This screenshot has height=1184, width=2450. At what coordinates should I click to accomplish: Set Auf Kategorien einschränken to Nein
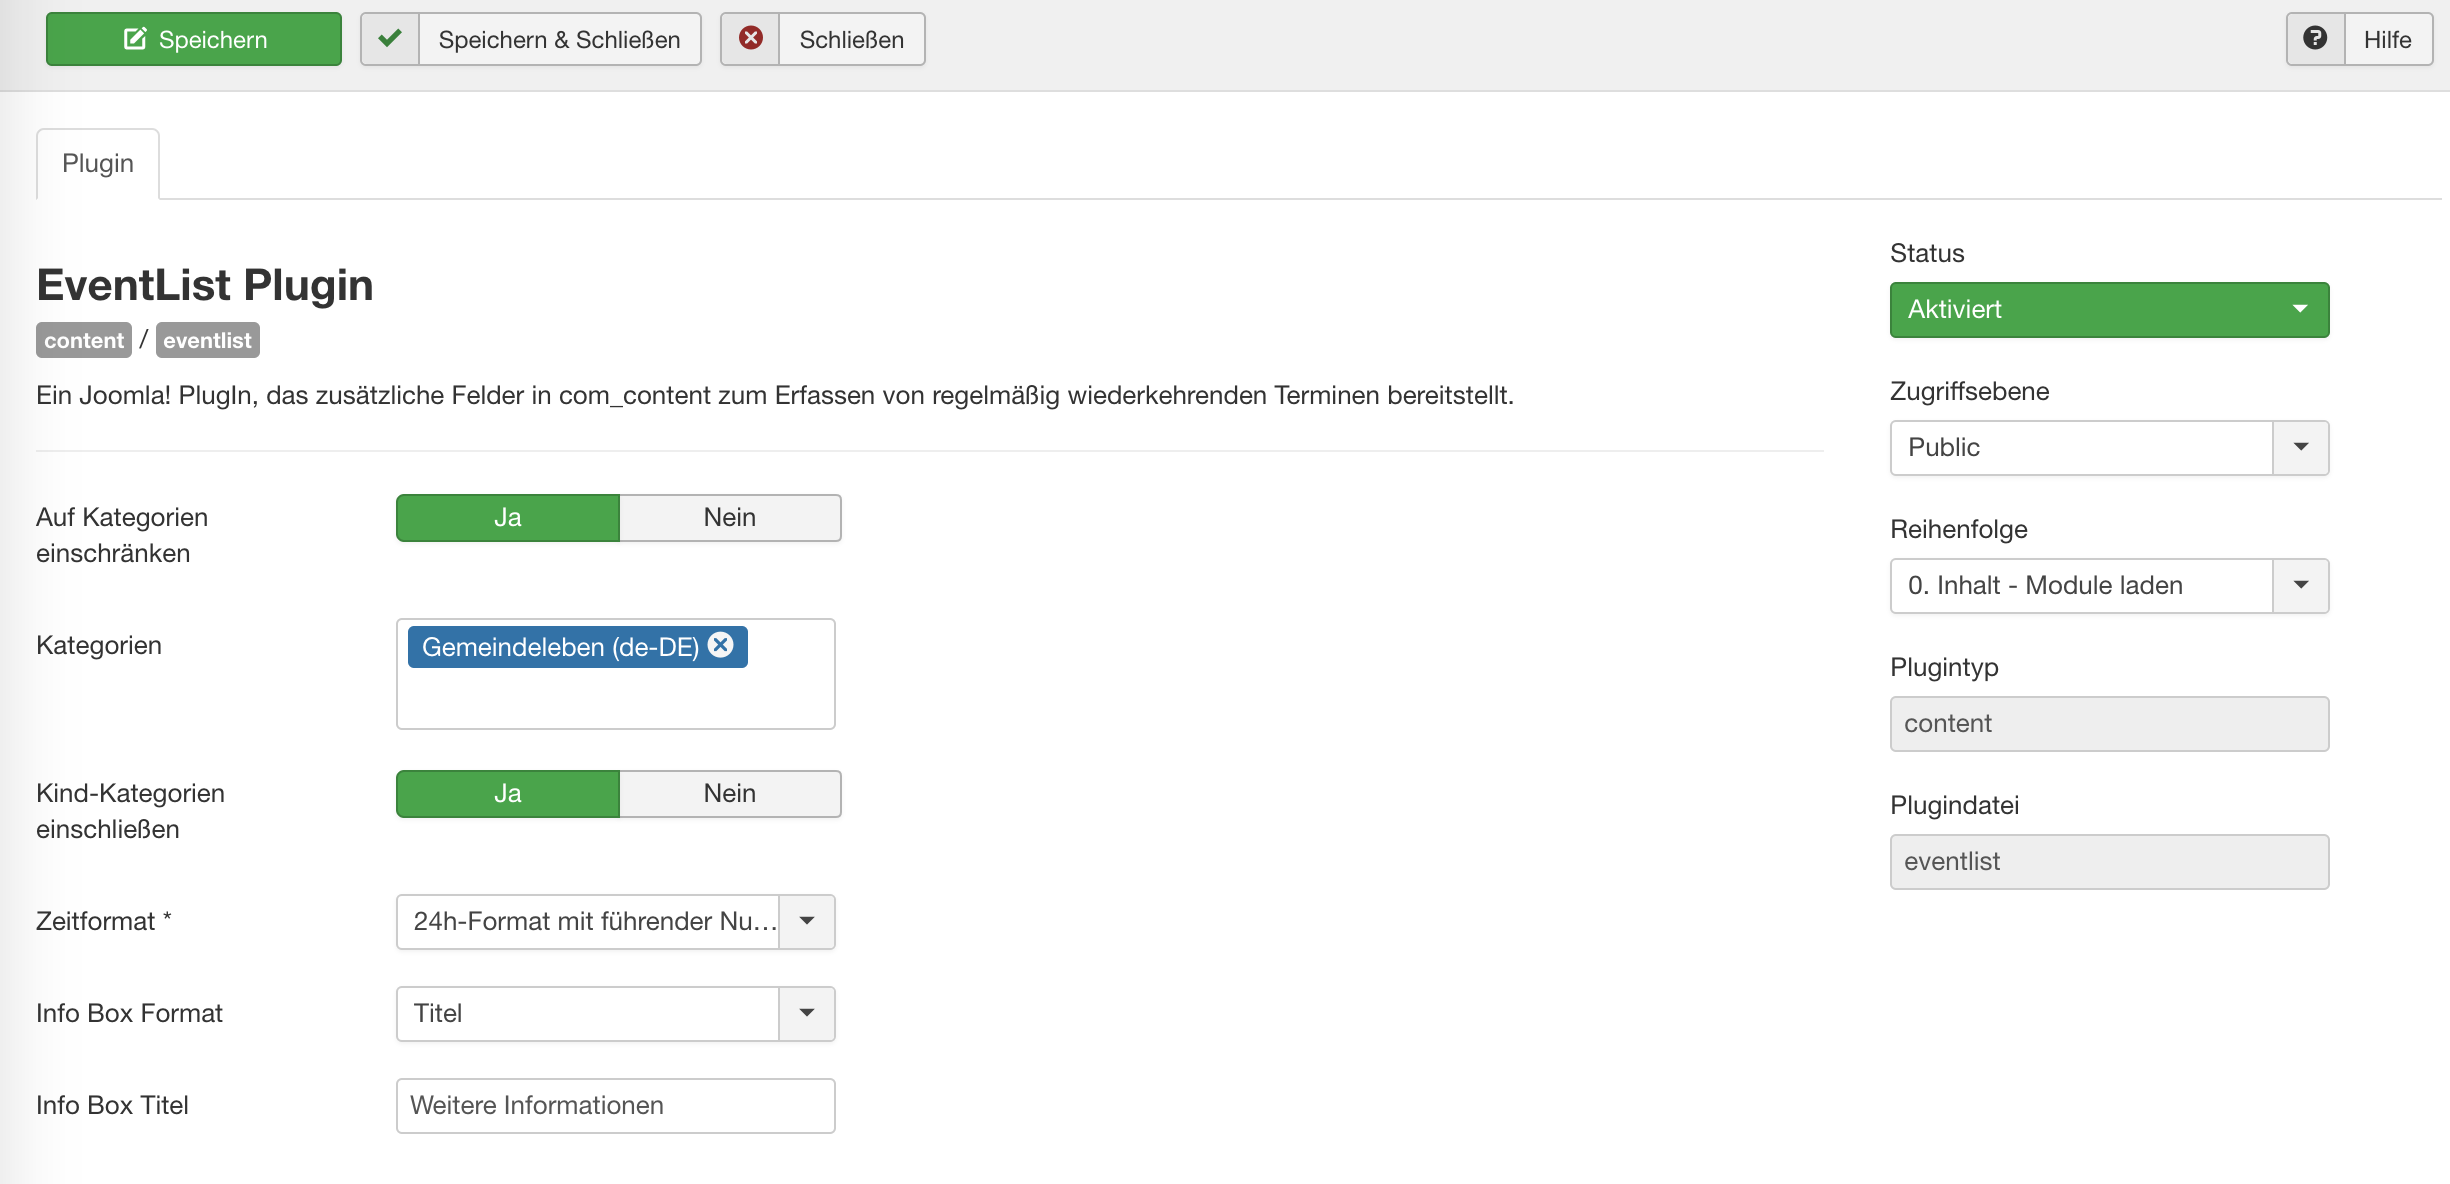730,518
